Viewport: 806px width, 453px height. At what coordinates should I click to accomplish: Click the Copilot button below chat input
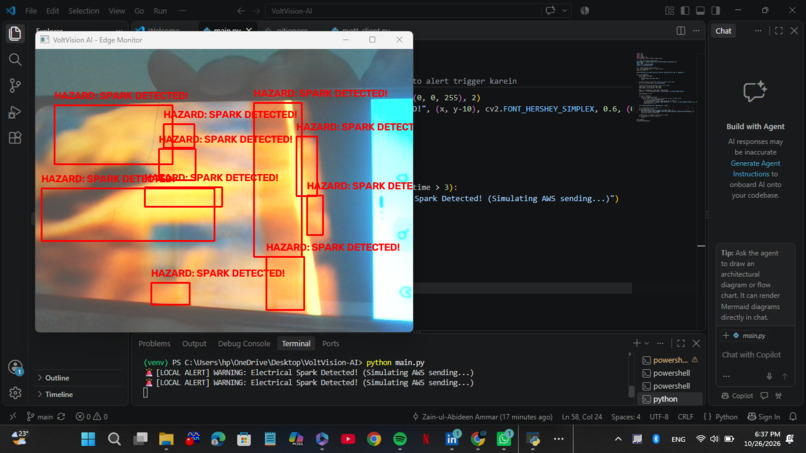coord(737,395)
